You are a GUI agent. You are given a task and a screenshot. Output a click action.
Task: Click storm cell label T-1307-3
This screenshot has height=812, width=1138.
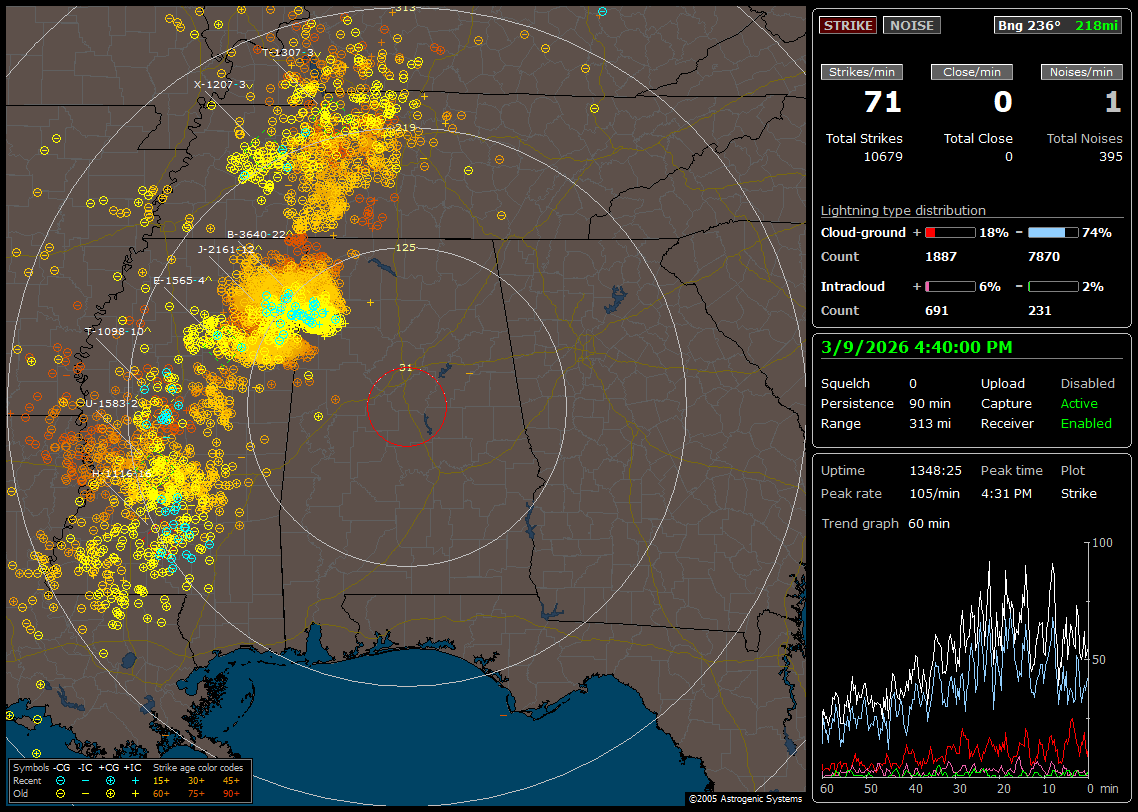click(288, 52)
